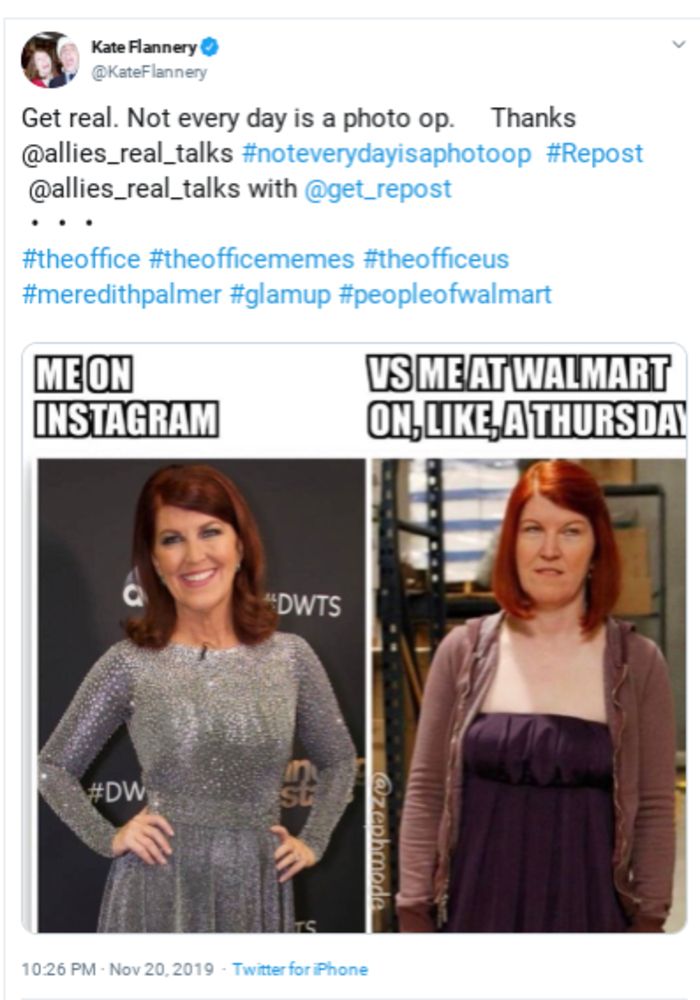Image resolution: width=700 pixels, height=1000 pixels.
Task: Click the ME ON INSTAGRAM caption
Action: coord(126,396)
